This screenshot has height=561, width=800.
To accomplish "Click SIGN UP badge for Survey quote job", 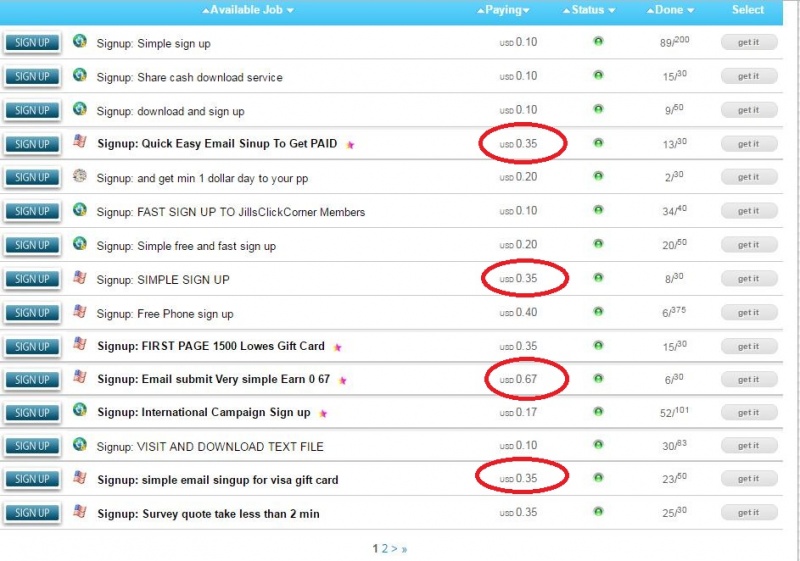I will [x=32, y=513].
